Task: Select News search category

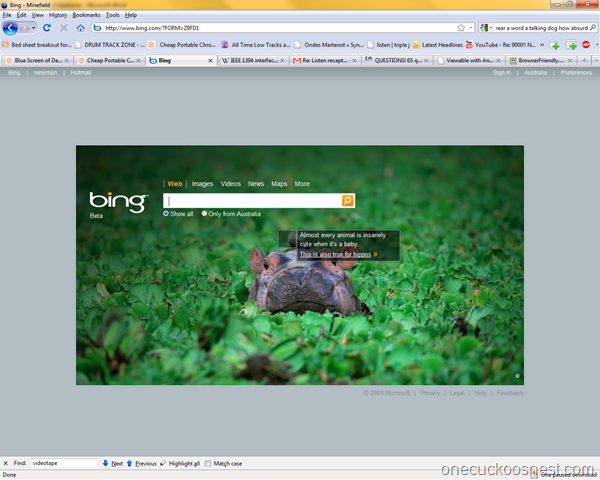Action: pyautogui.click(x=256, y=184)
